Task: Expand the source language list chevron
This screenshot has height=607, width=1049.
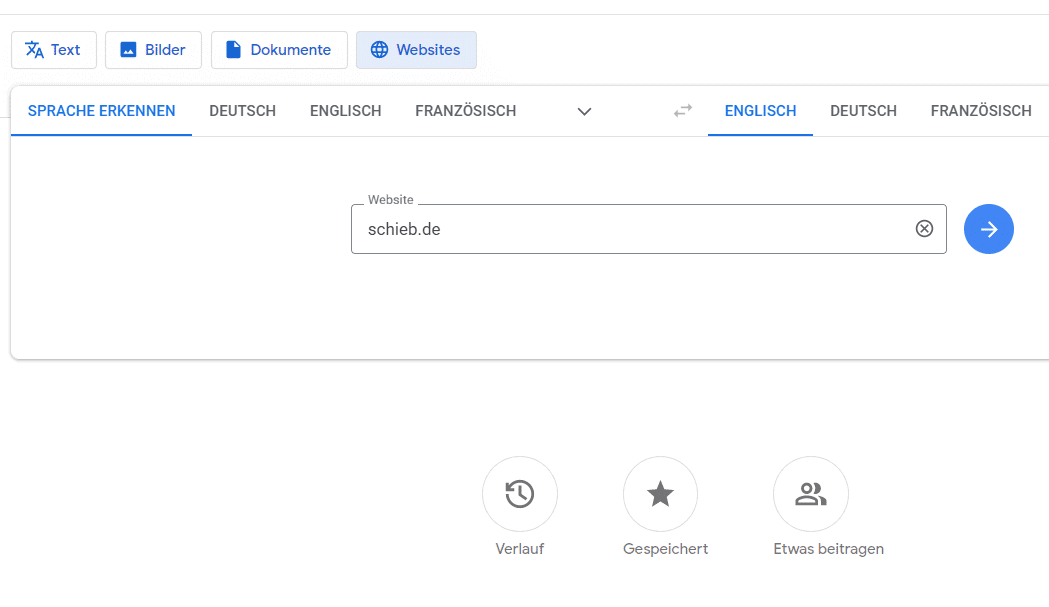Action: click(585, 111)
